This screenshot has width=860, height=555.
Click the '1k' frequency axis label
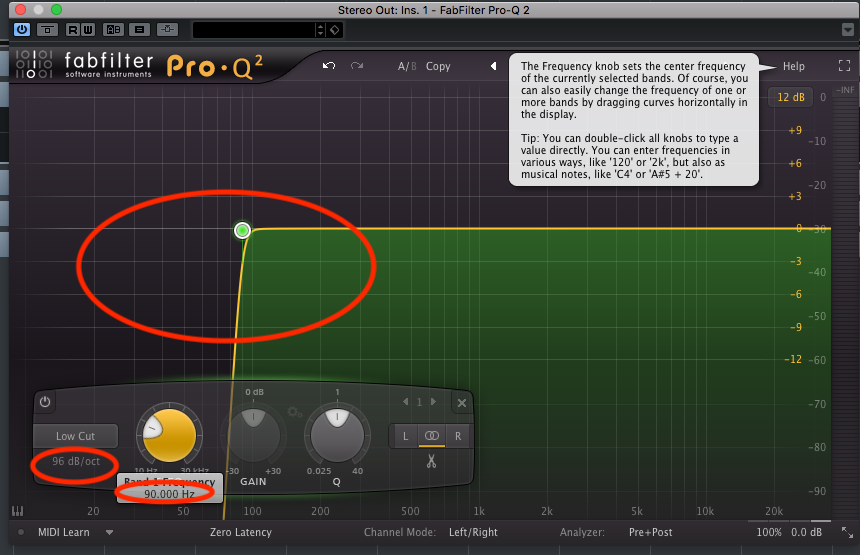(479, 511)
